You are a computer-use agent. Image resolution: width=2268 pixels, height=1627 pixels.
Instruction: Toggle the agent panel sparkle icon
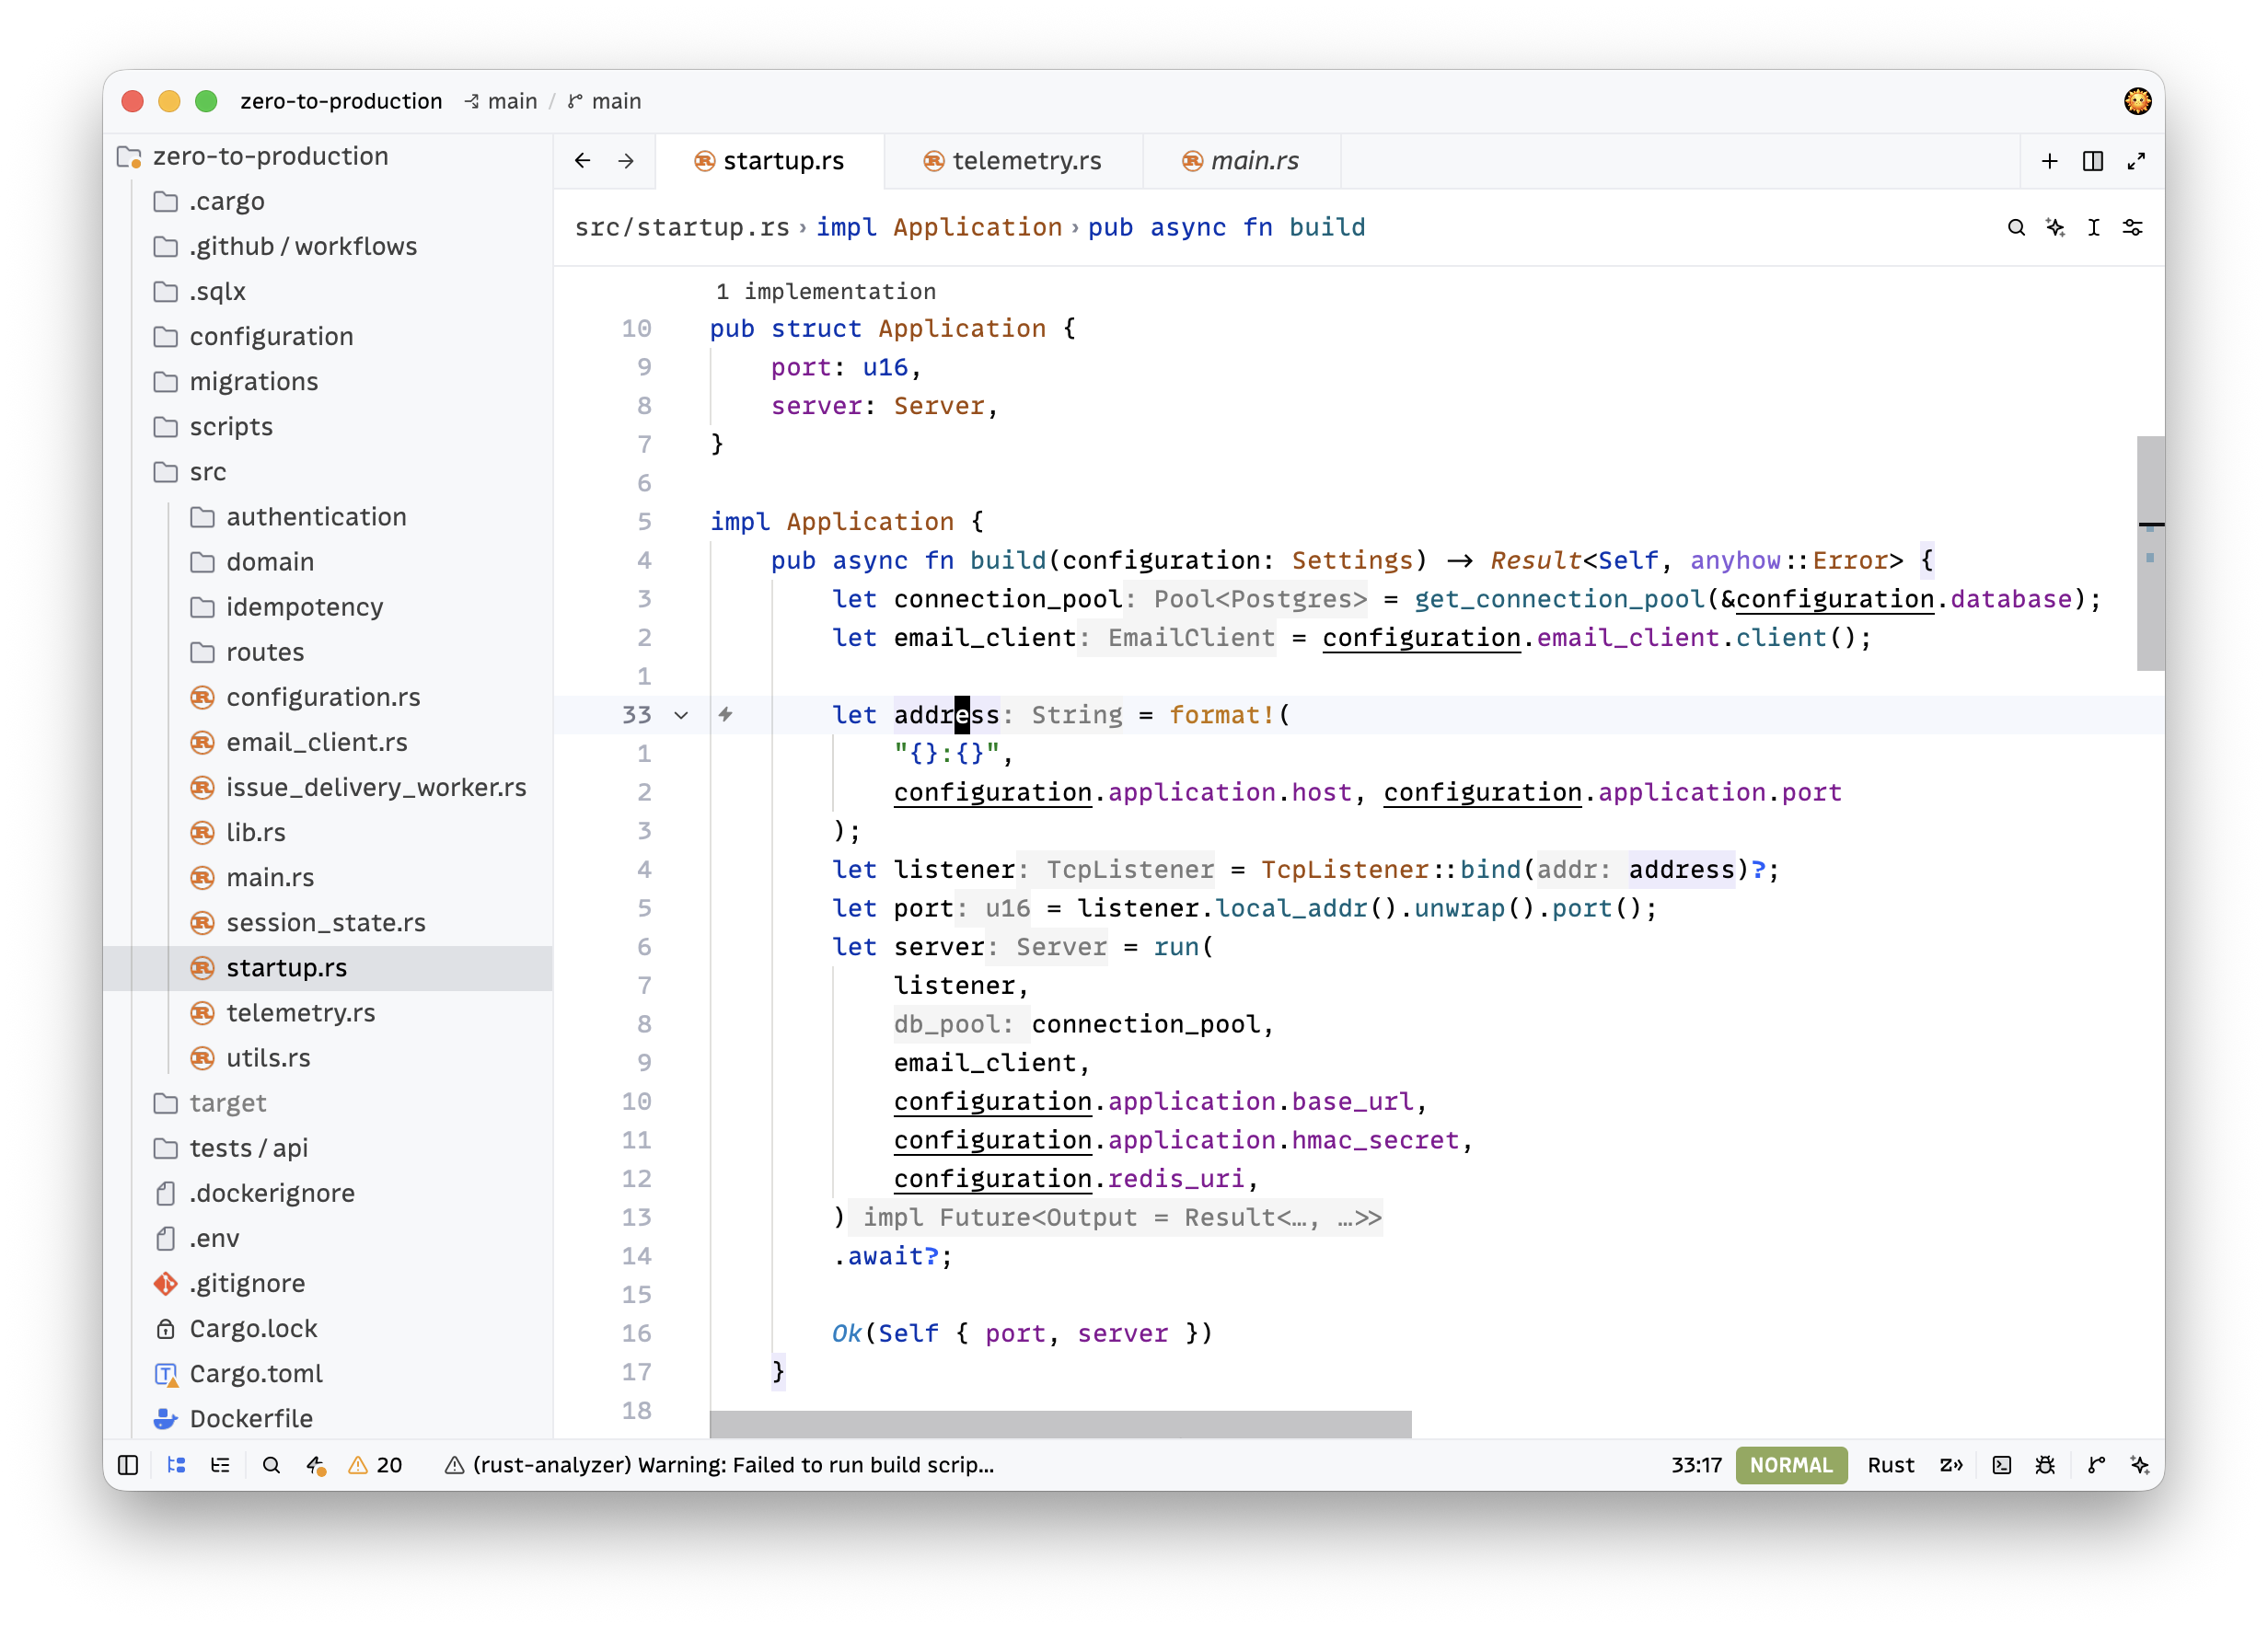[x=2140, y=1464]
